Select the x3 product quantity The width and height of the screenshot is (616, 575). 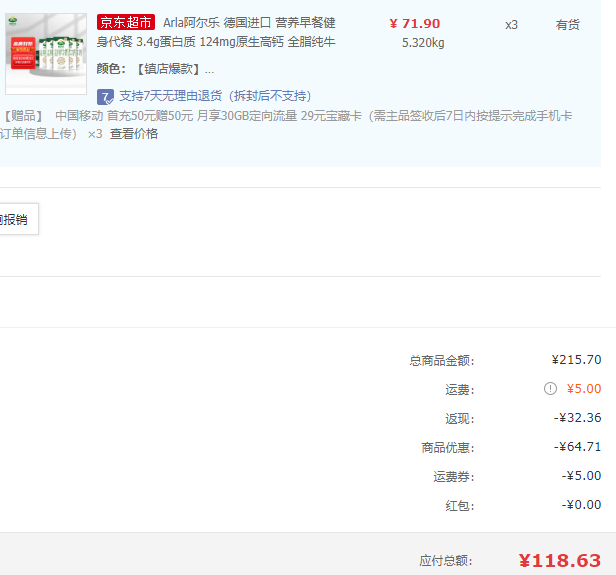(511, 25)
